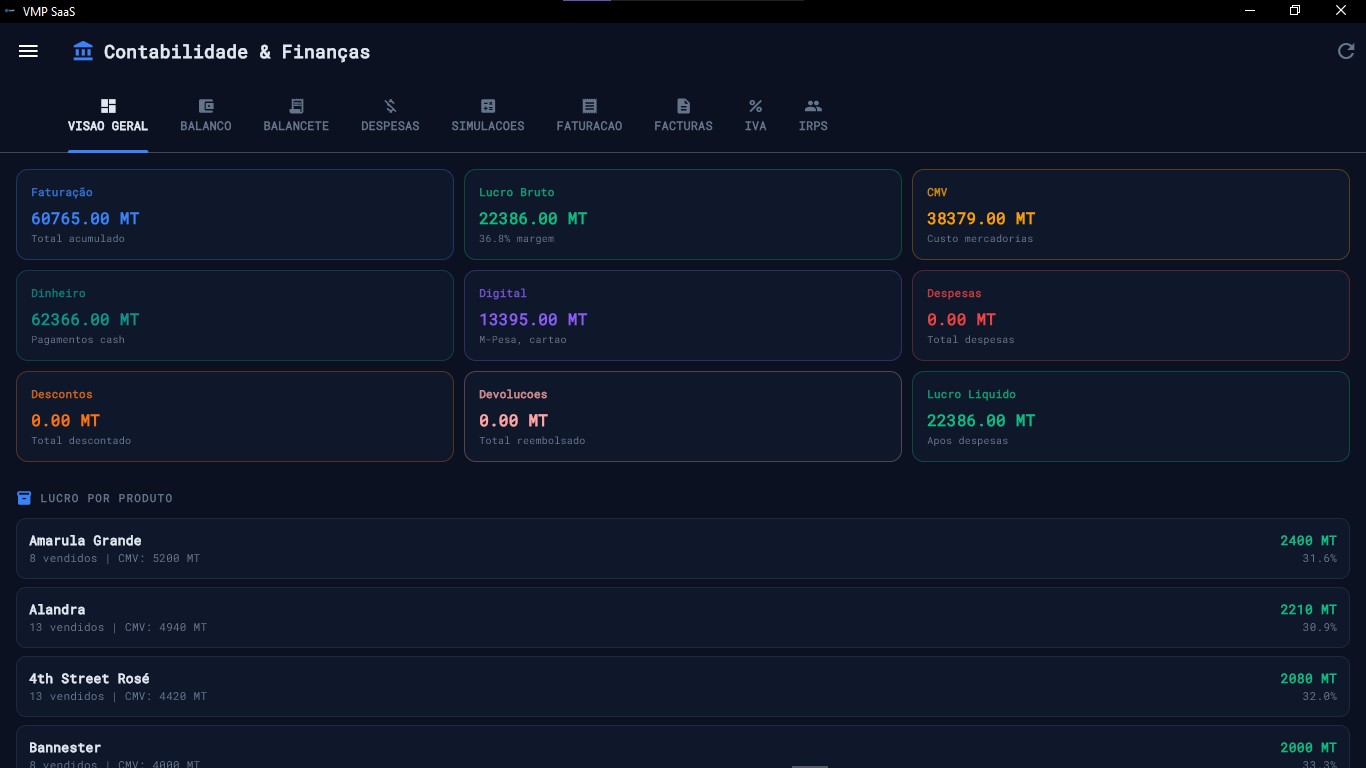Select the Bannester product row

[x=683, y=746]
